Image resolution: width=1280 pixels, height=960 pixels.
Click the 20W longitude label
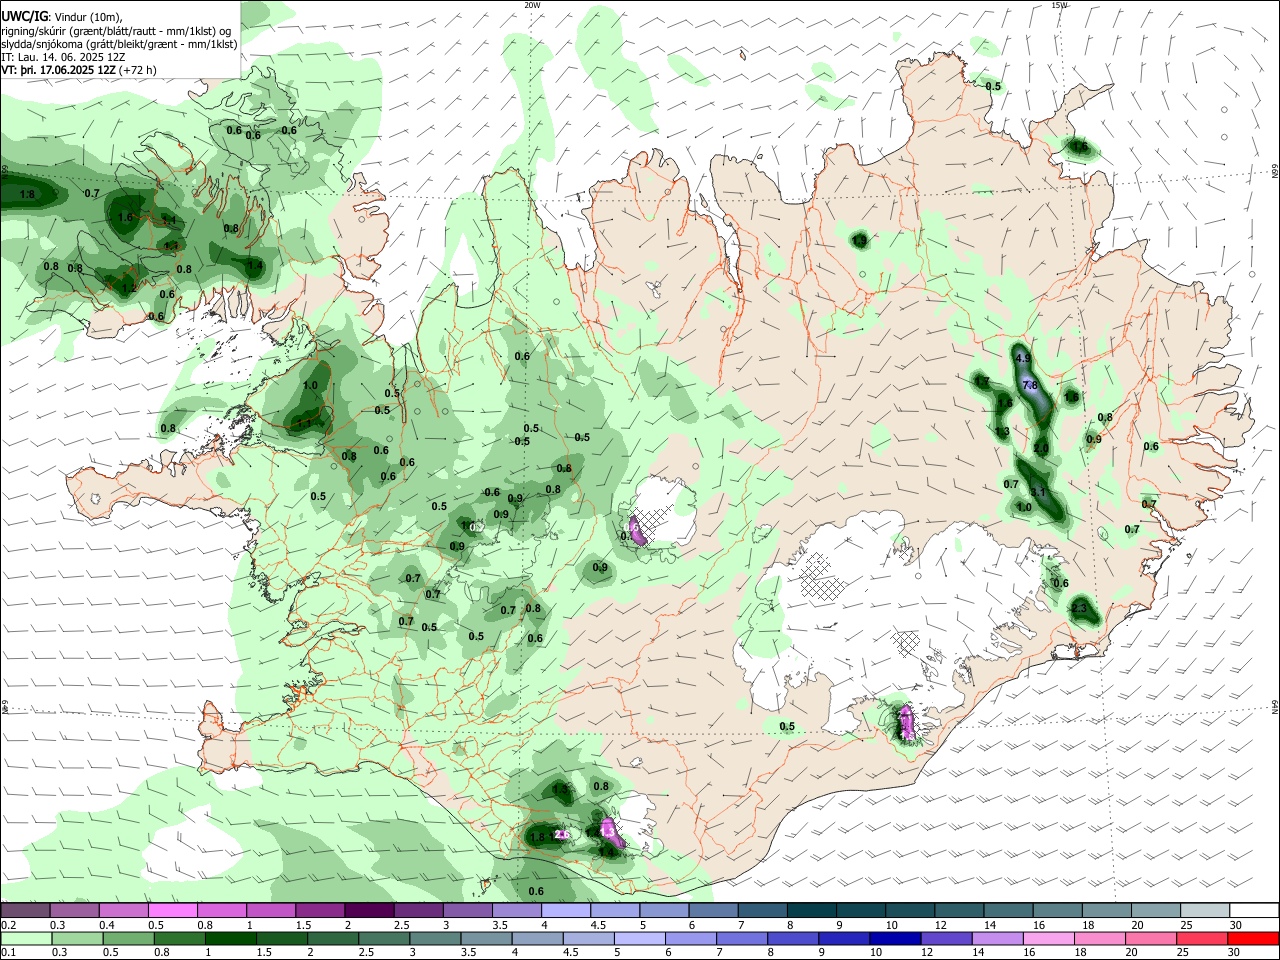(x=532, y=5)
